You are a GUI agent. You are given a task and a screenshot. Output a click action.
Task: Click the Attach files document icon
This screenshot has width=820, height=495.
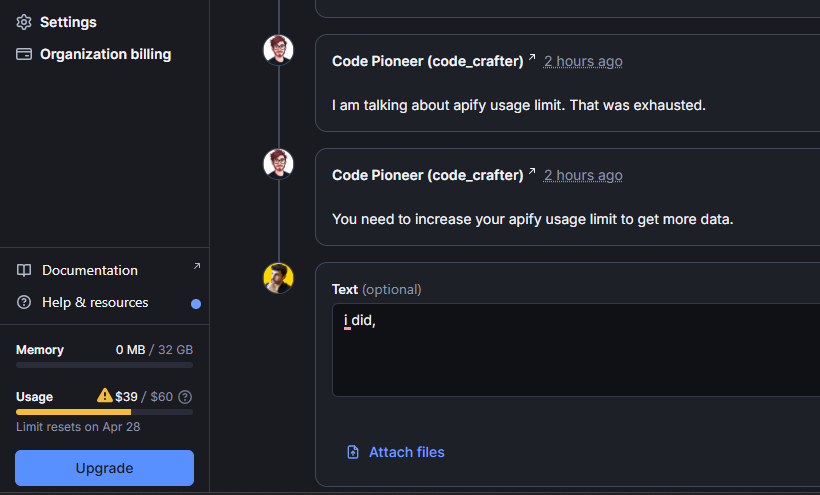[x=353, y=452]
